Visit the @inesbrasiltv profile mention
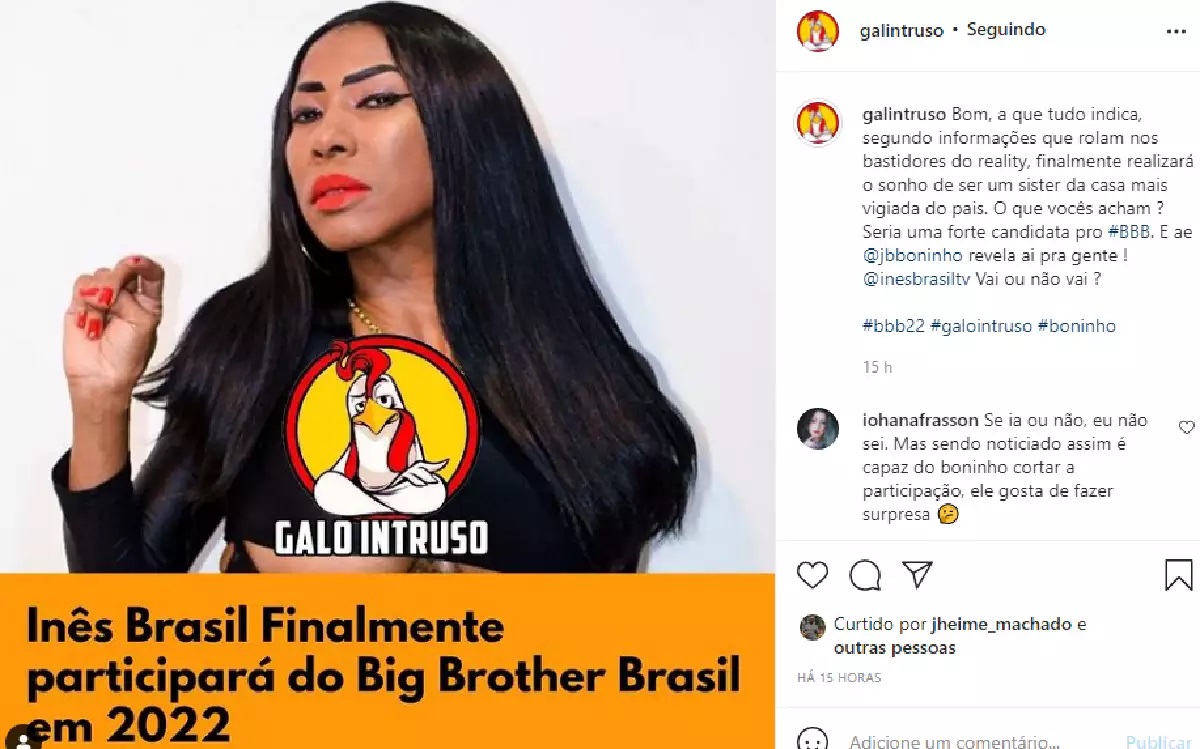The height and width of the screenshot is (749, 1200). (x=917, y=278)
